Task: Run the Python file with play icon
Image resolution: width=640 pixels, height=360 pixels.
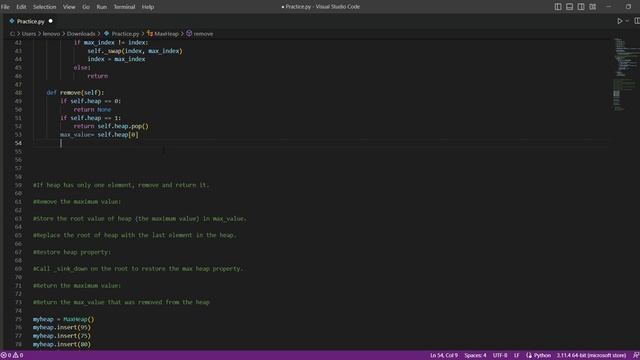Action: tap(620, 21)
